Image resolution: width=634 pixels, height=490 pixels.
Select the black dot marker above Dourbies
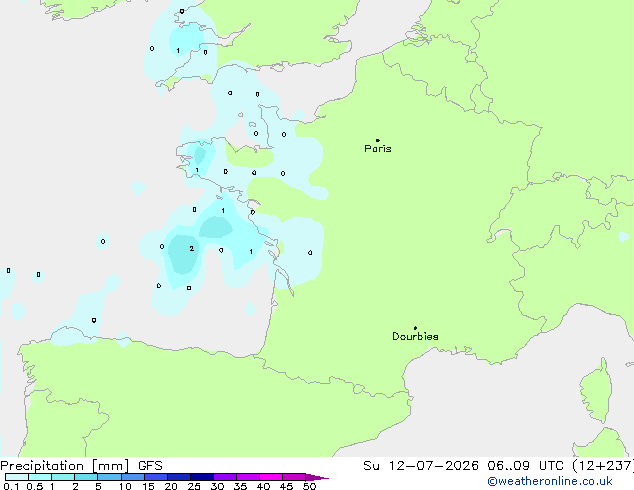(415, 328)
